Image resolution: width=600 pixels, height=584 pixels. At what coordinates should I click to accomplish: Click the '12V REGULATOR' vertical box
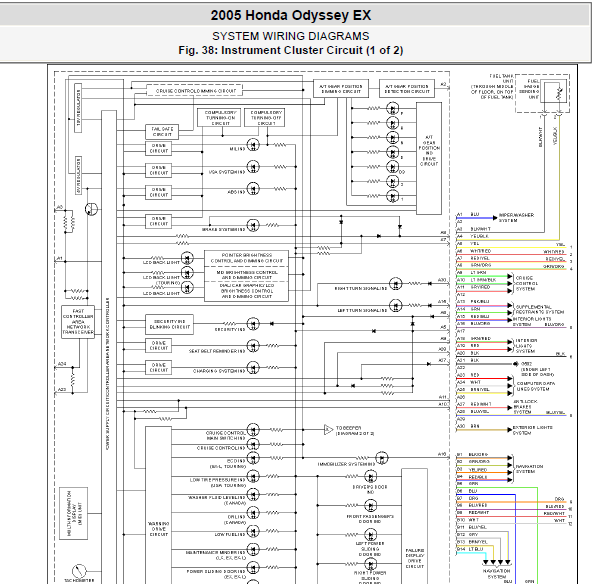(78, 108)
